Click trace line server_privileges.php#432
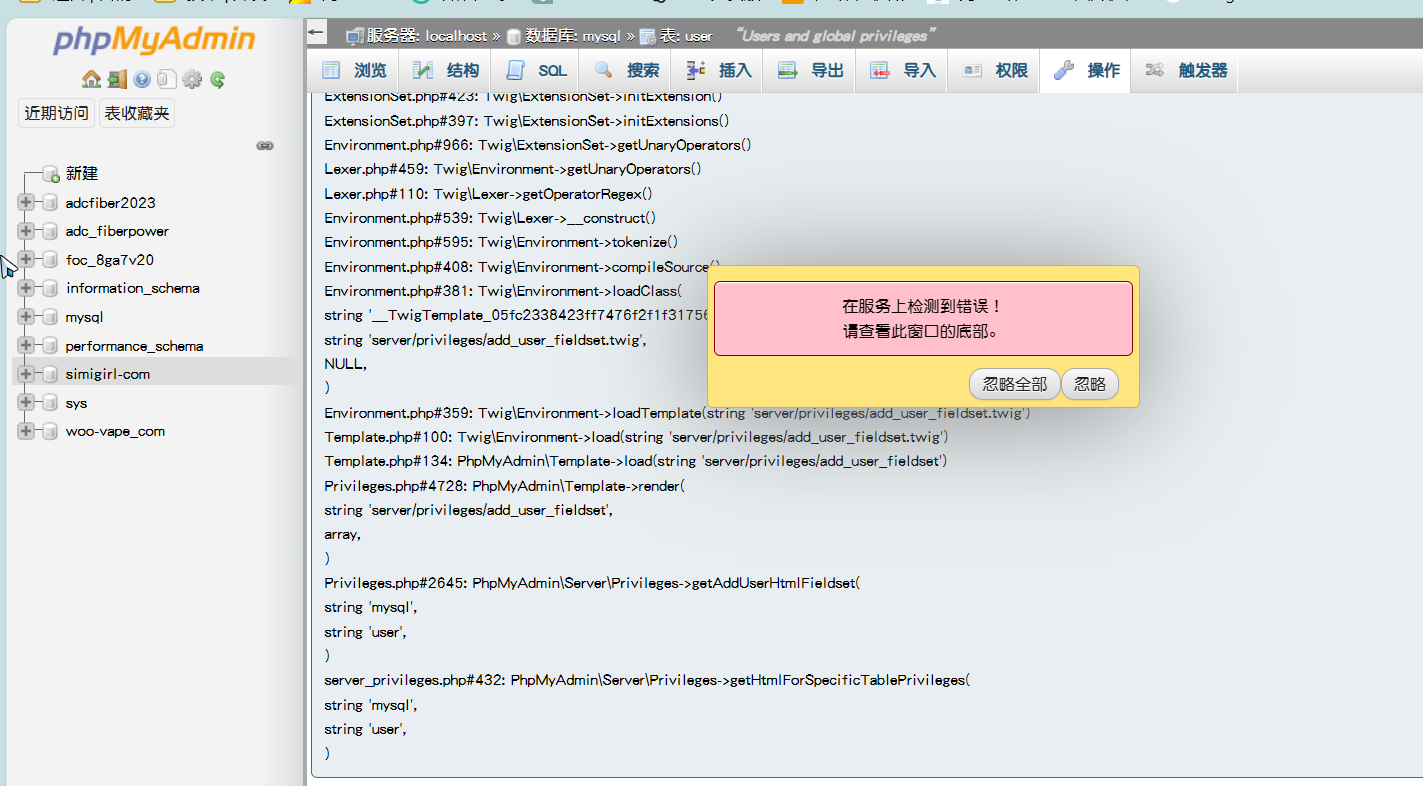The height and width of the screenshot is (786, 1423). (x=647, y=680)
